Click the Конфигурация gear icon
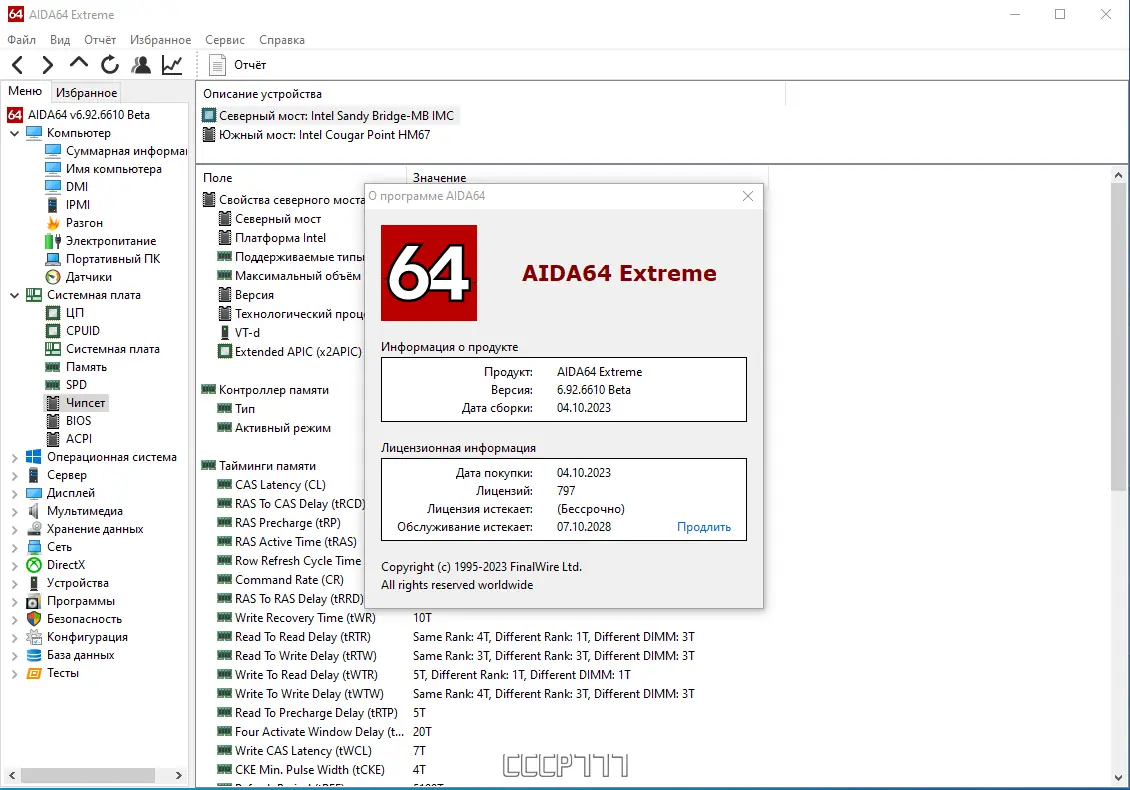The image size is (1130, 790). click(x=34, y=637)
